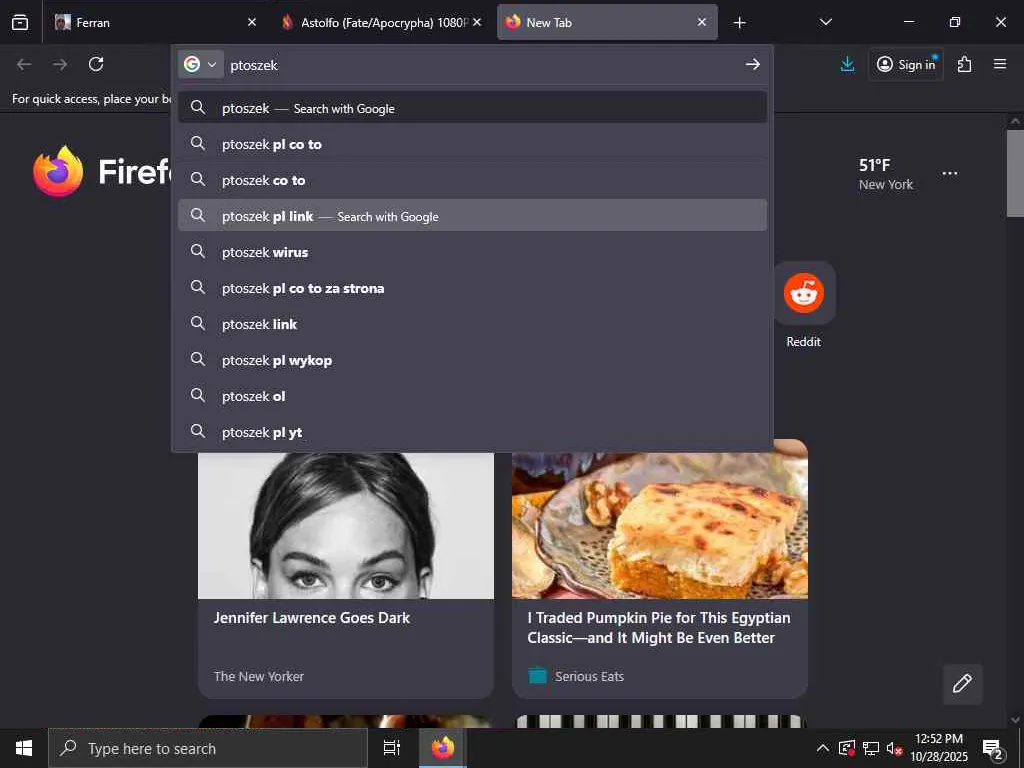1024x768 pixels.
Task: Go back with the back arrow
Action: click(x=24, y=64)
